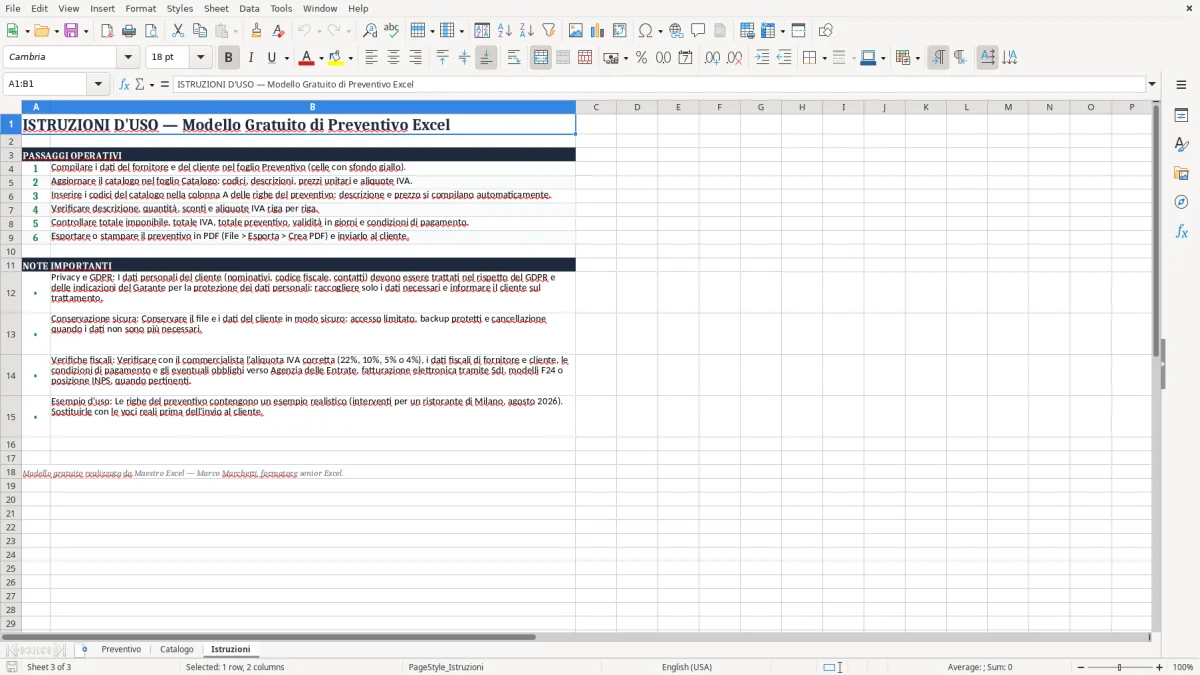This screenshot has height=675, width=1200.
Task: Toggle Right-To-Left paragraph direction
Action: click(960, 58)
